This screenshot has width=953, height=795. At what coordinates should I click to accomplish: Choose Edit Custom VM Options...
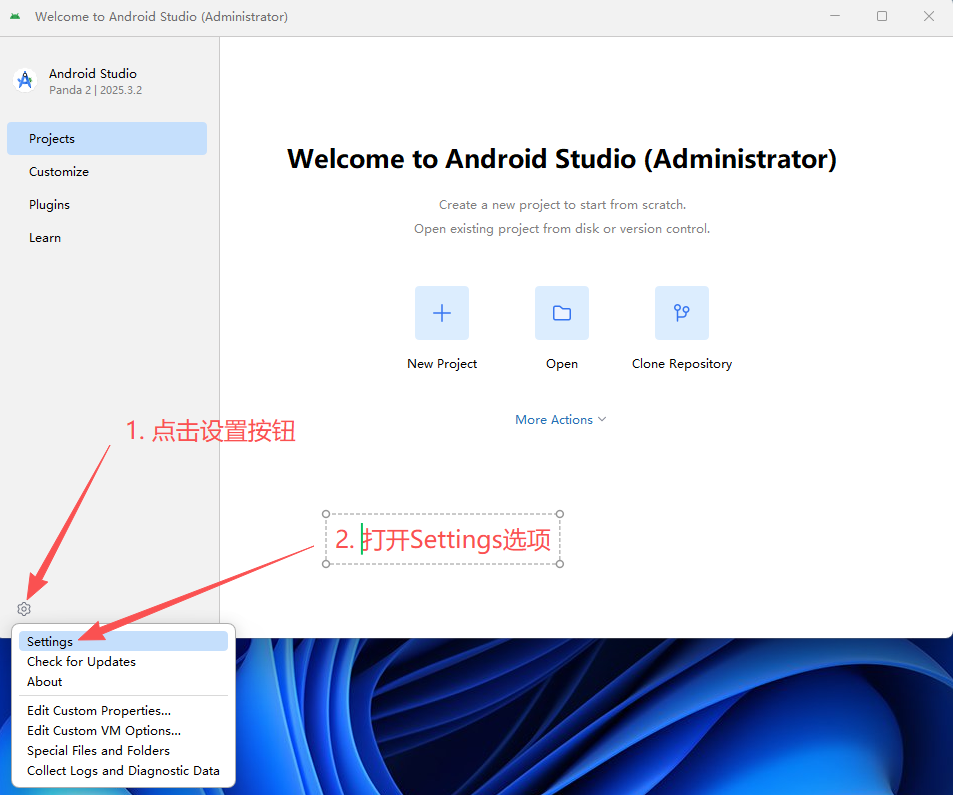click(123, 731)
